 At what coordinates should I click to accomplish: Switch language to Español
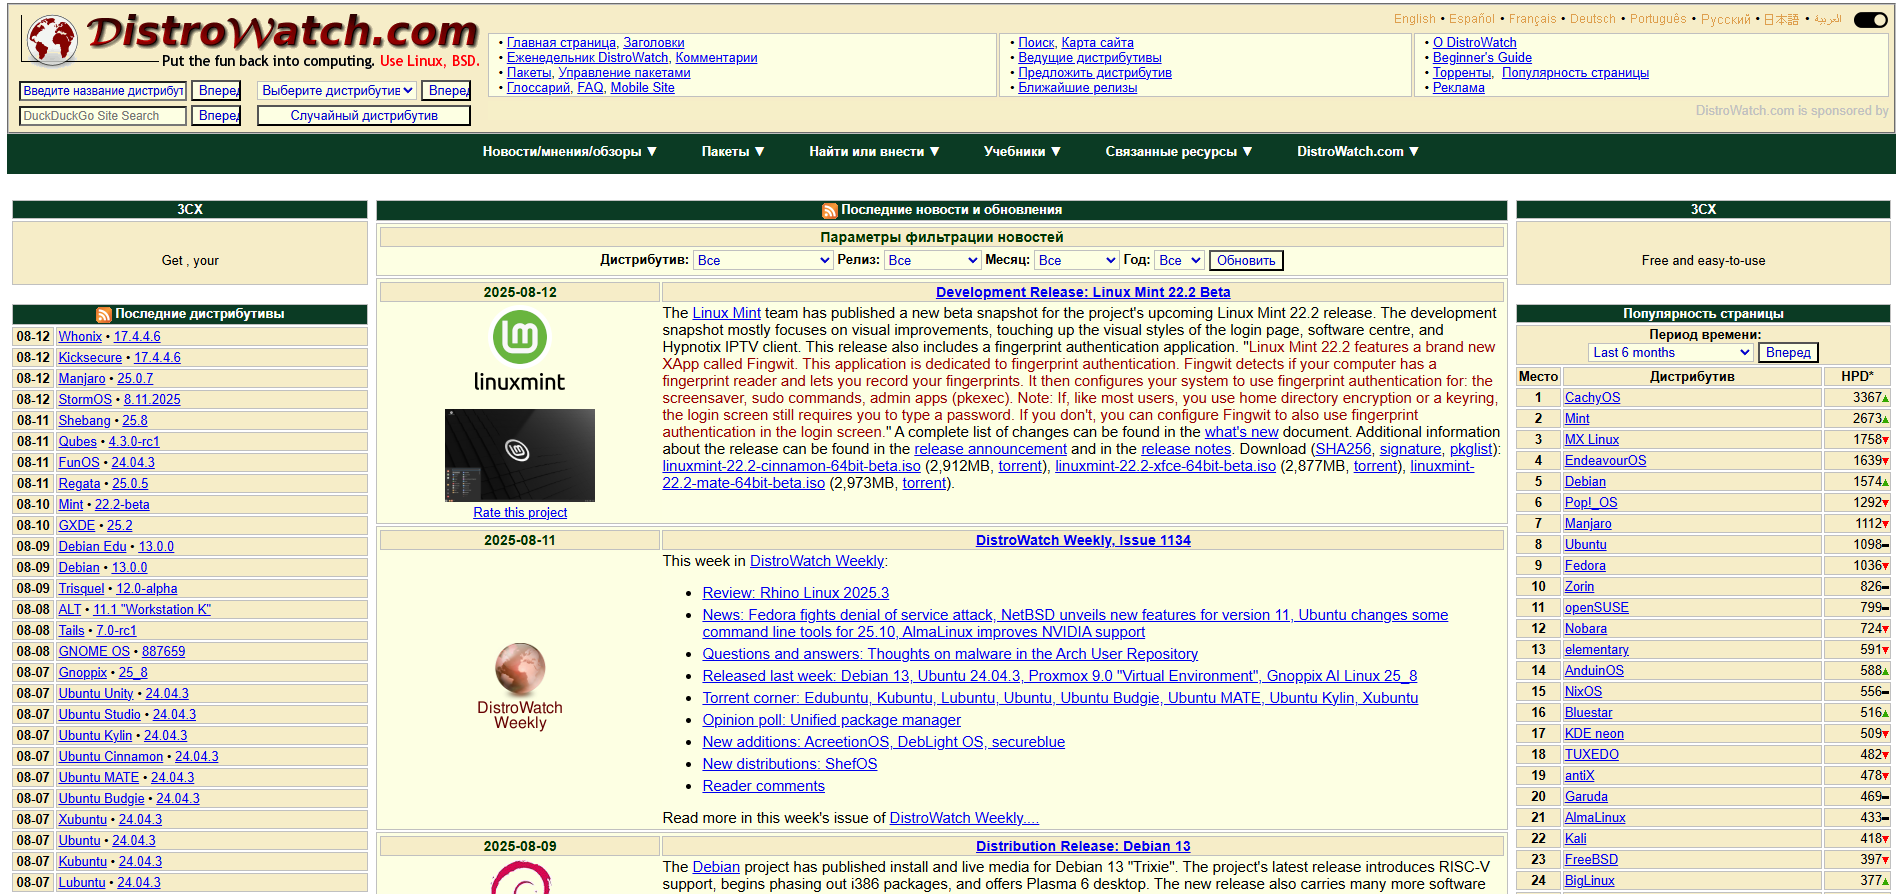[1472, 19]
